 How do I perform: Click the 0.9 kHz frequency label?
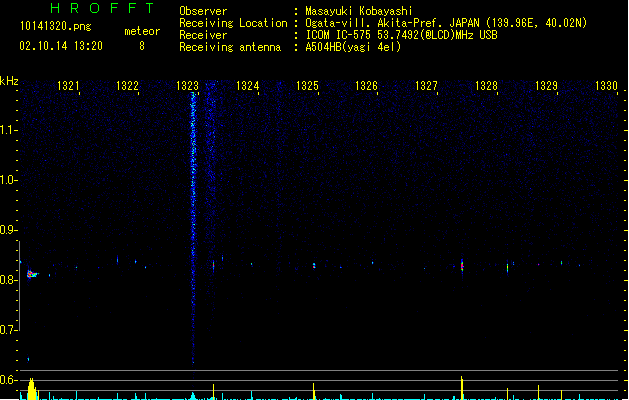8,230
